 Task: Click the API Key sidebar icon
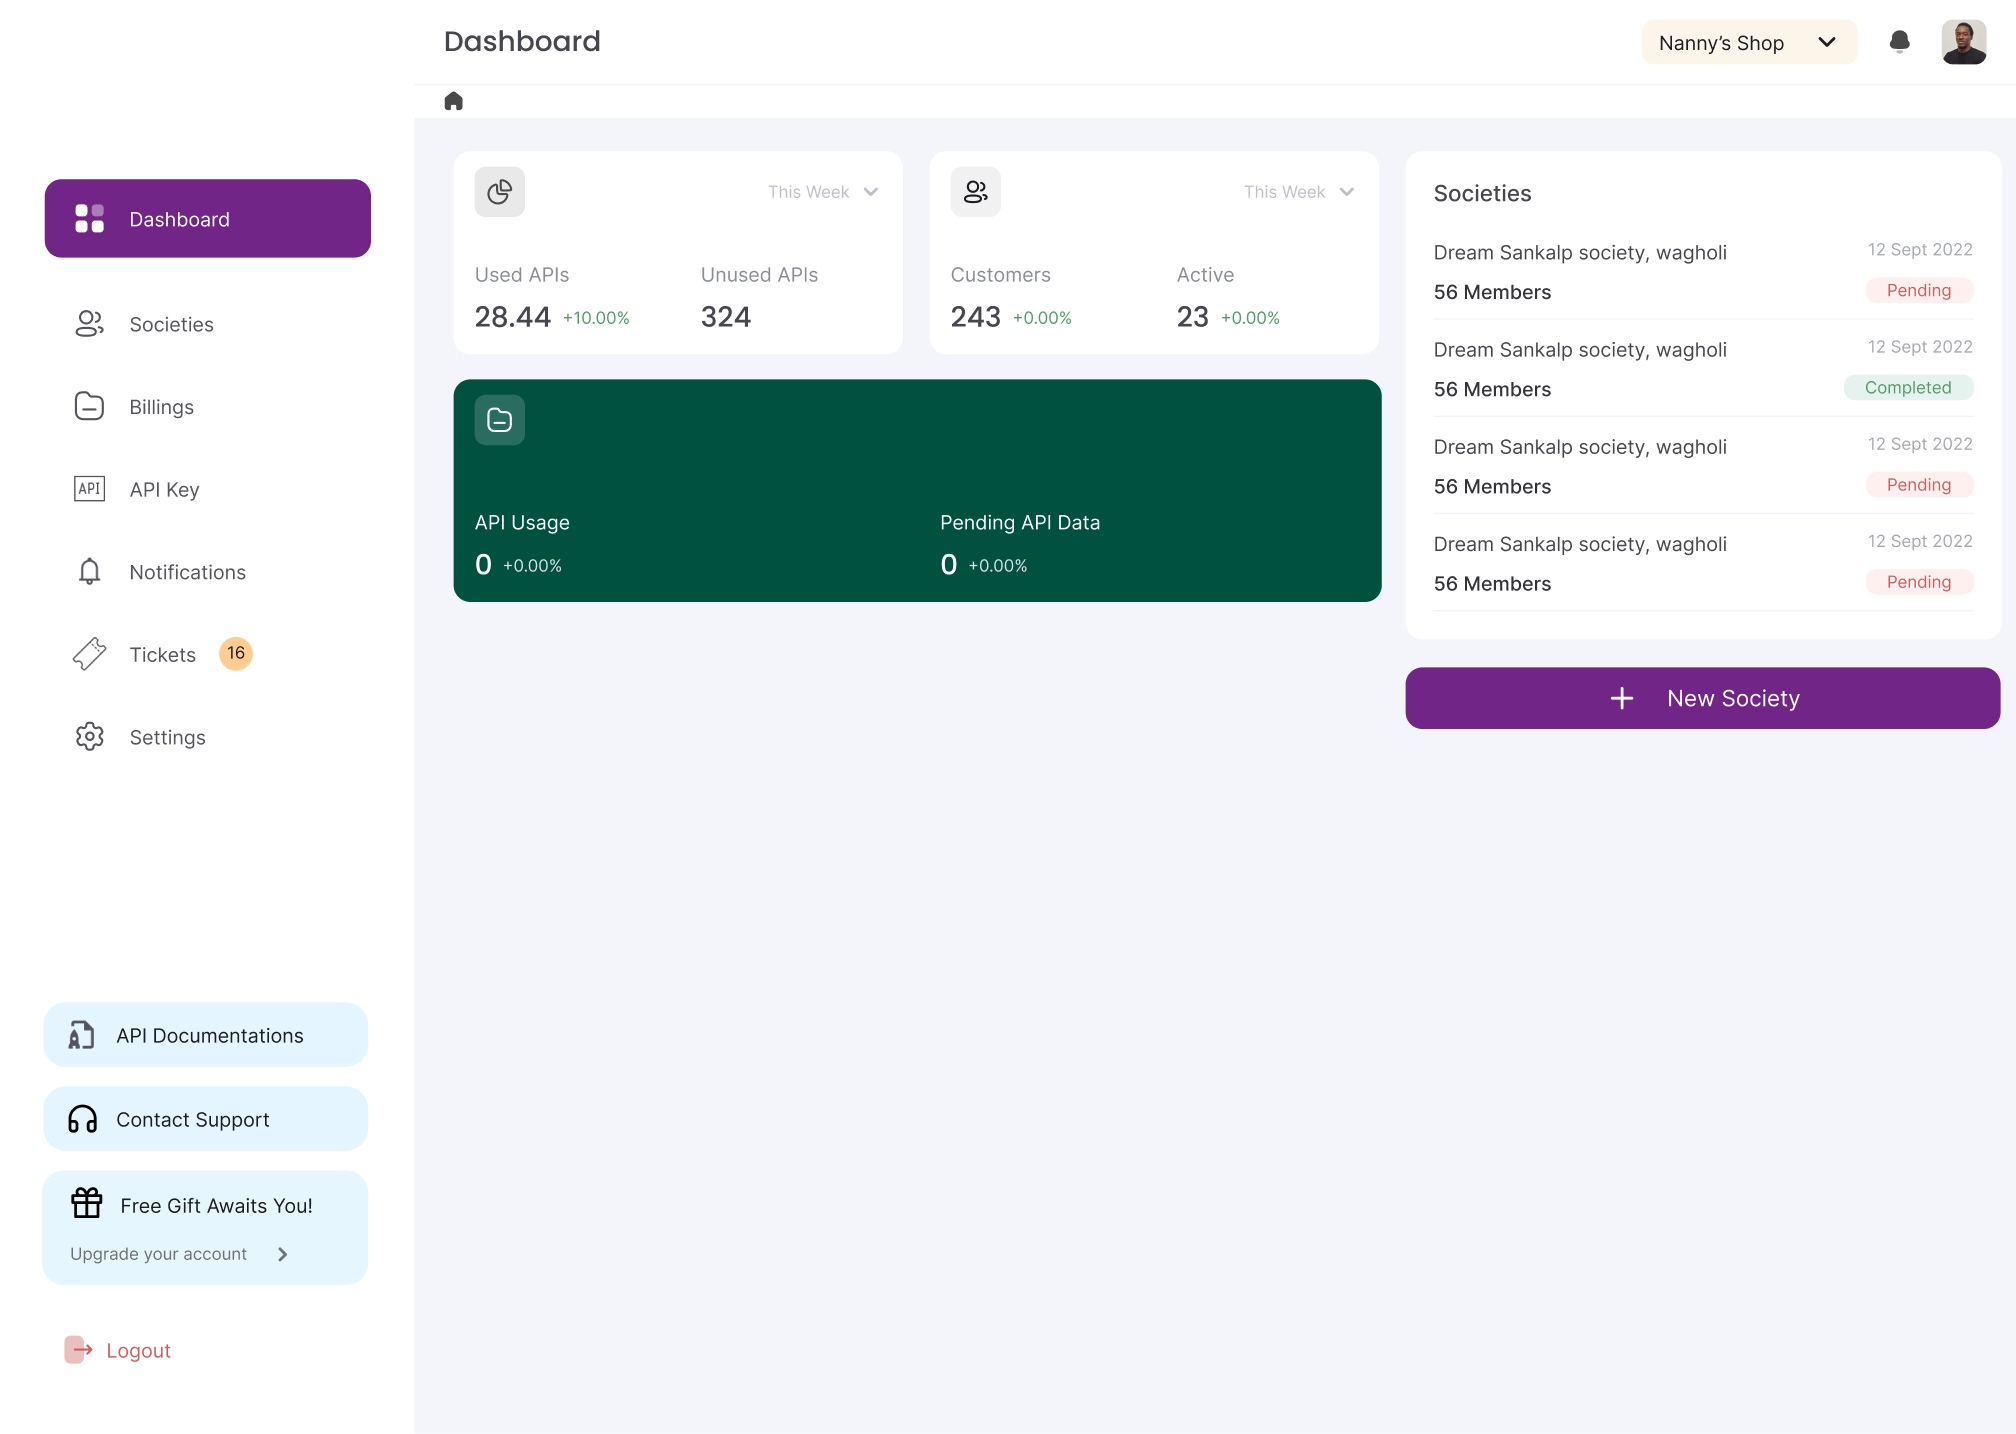click(x=89, y=489)
